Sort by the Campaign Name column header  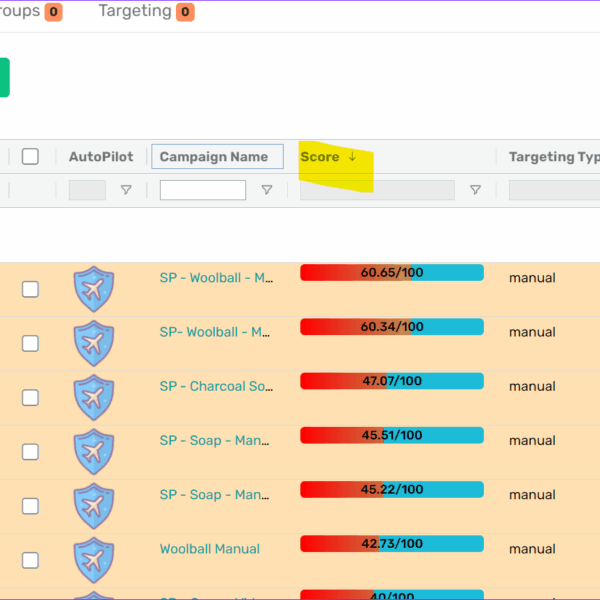coord(214,157)
